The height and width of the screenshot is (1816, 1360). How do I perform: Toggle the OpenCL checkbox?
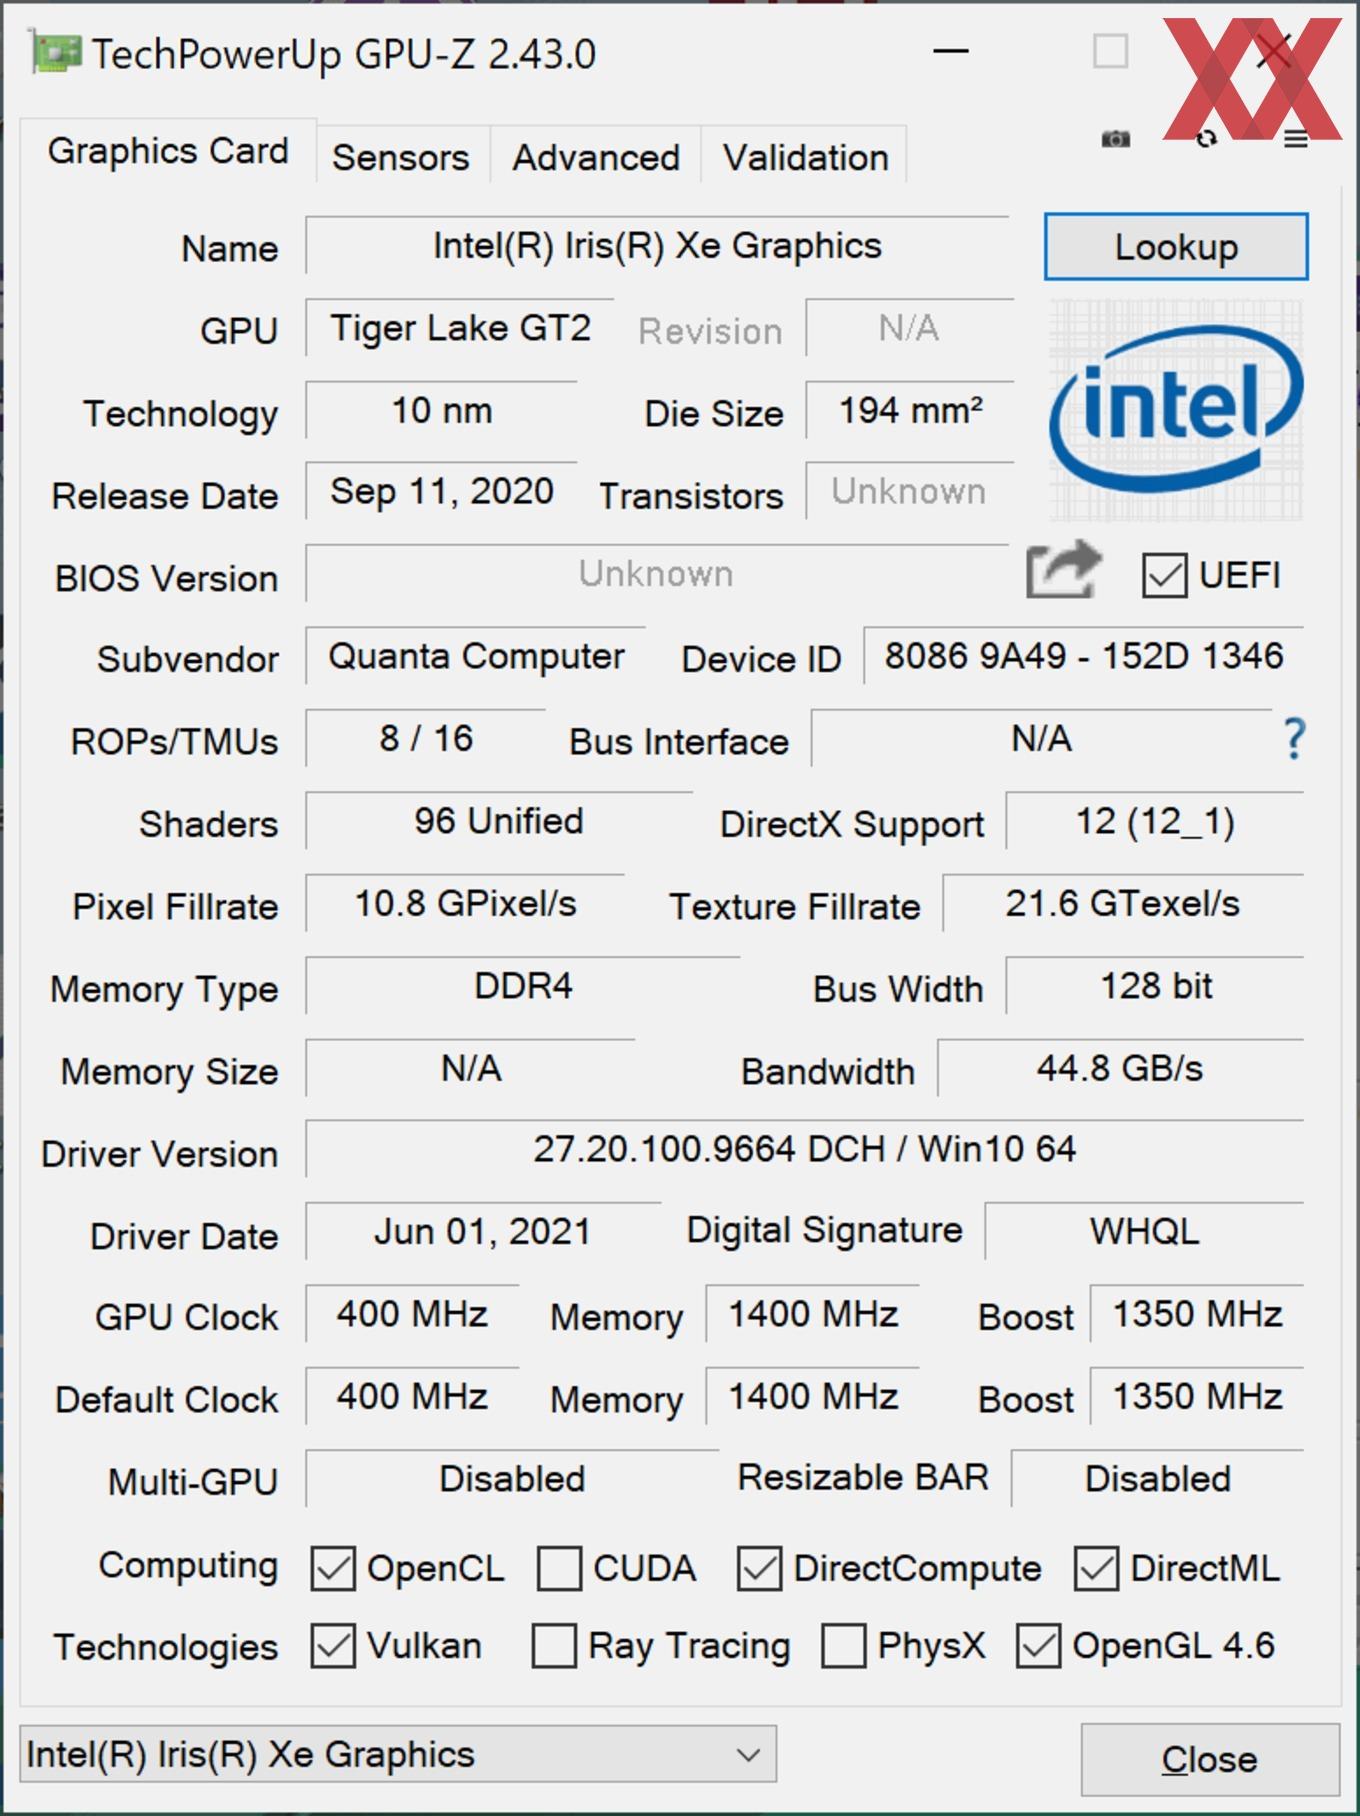(x=333, y=1568)
